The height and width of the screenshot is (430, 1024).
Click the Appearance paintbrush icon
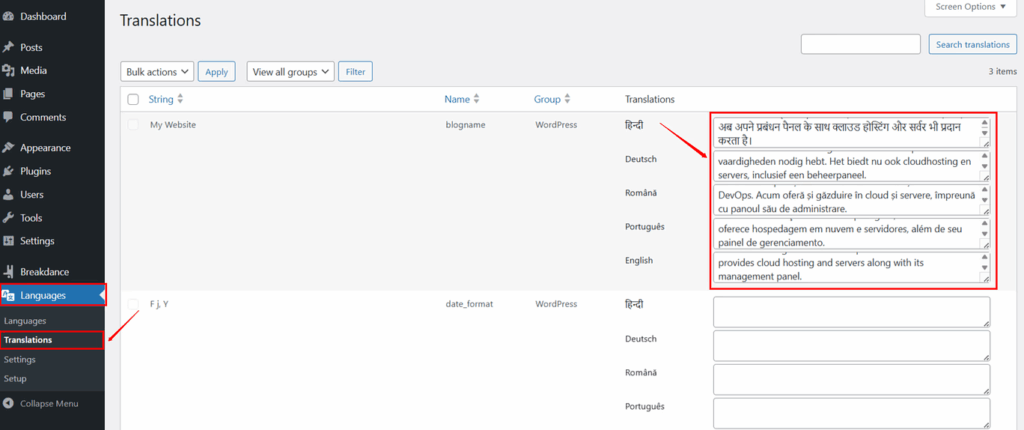click(x=9, y=148)
